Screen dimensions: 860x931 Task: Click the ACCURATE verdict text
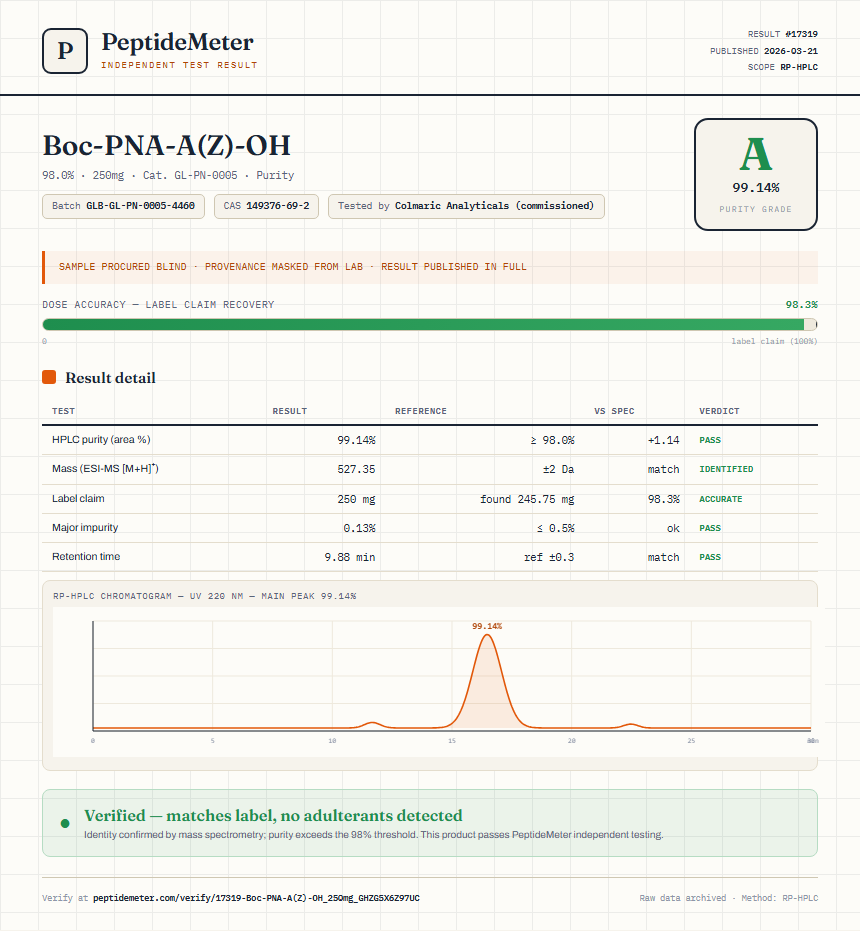click(x=720, y=499)
